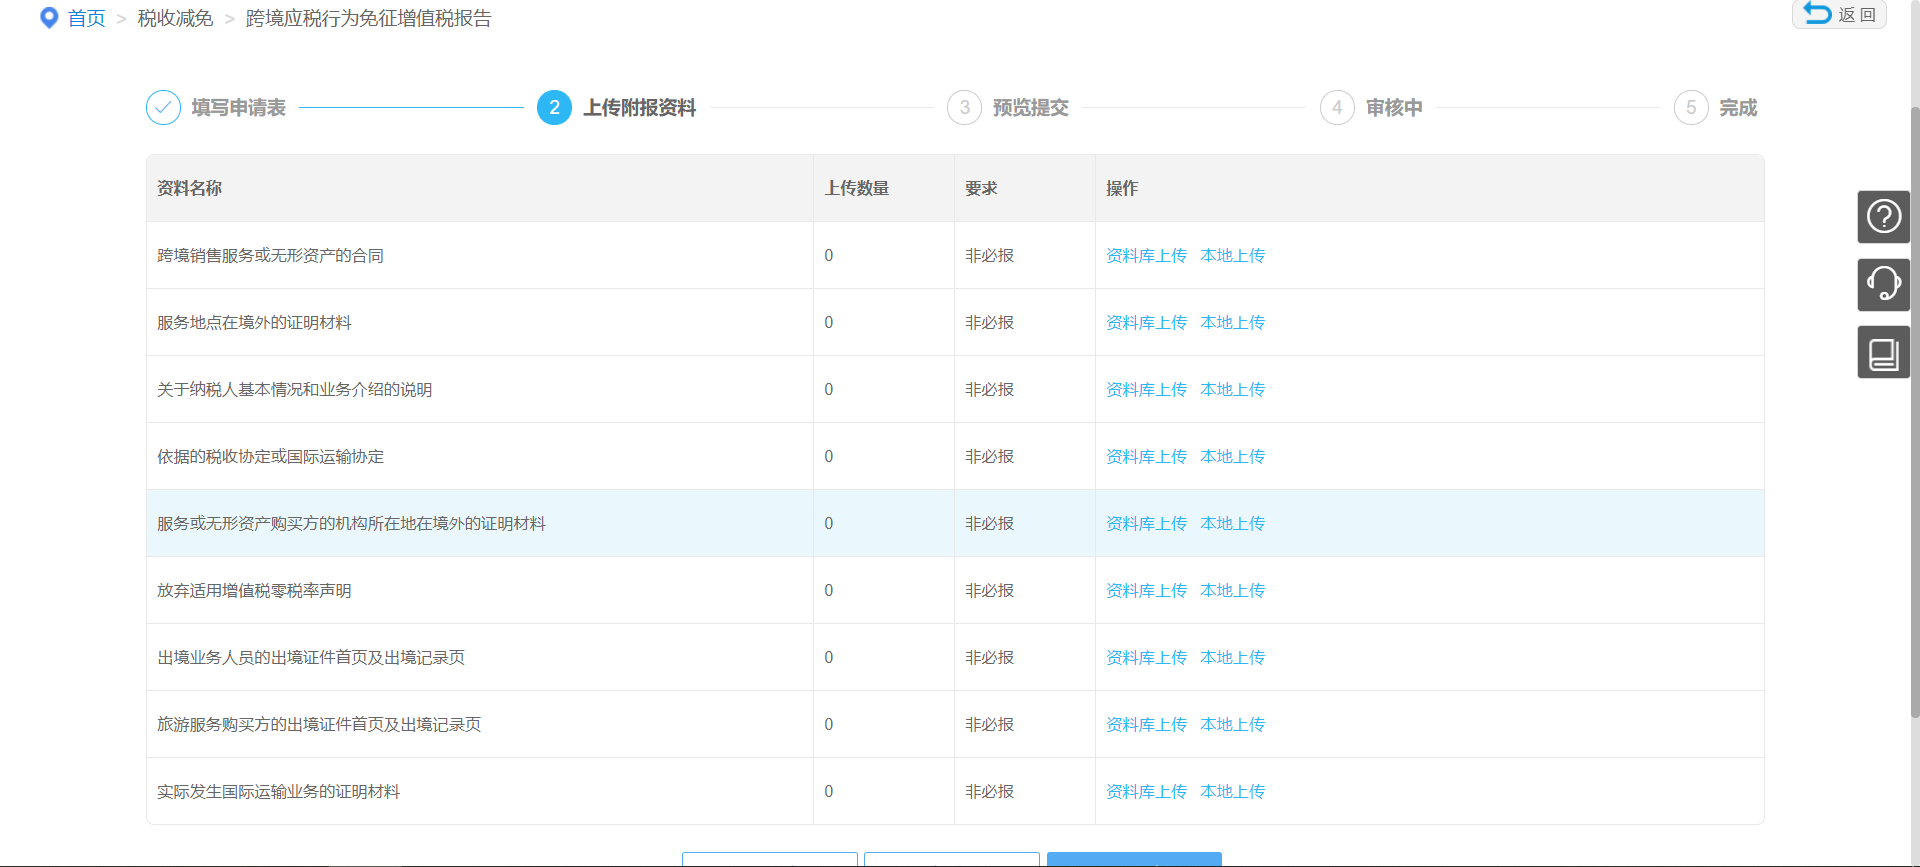Screen dimensions: 1920x867
Task: Click 资料库上传 for 放弃适用增值税零税率声明
Action: click(1146, 590)
